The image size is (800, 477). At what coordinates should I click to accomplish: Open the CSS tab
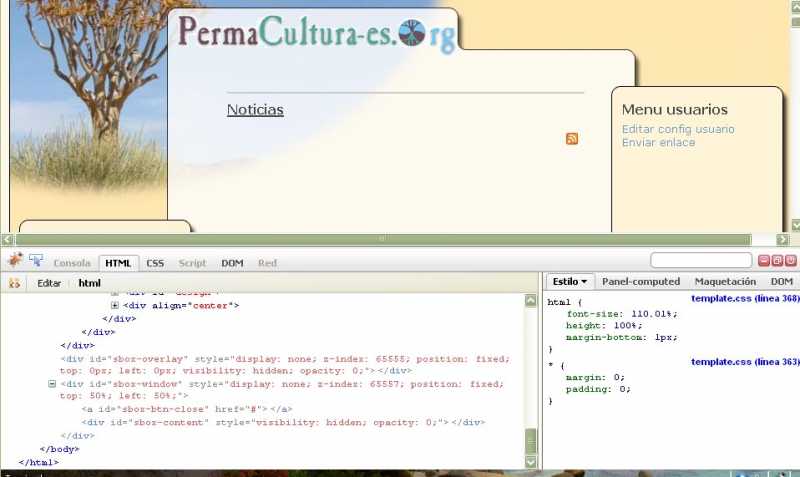155,263
